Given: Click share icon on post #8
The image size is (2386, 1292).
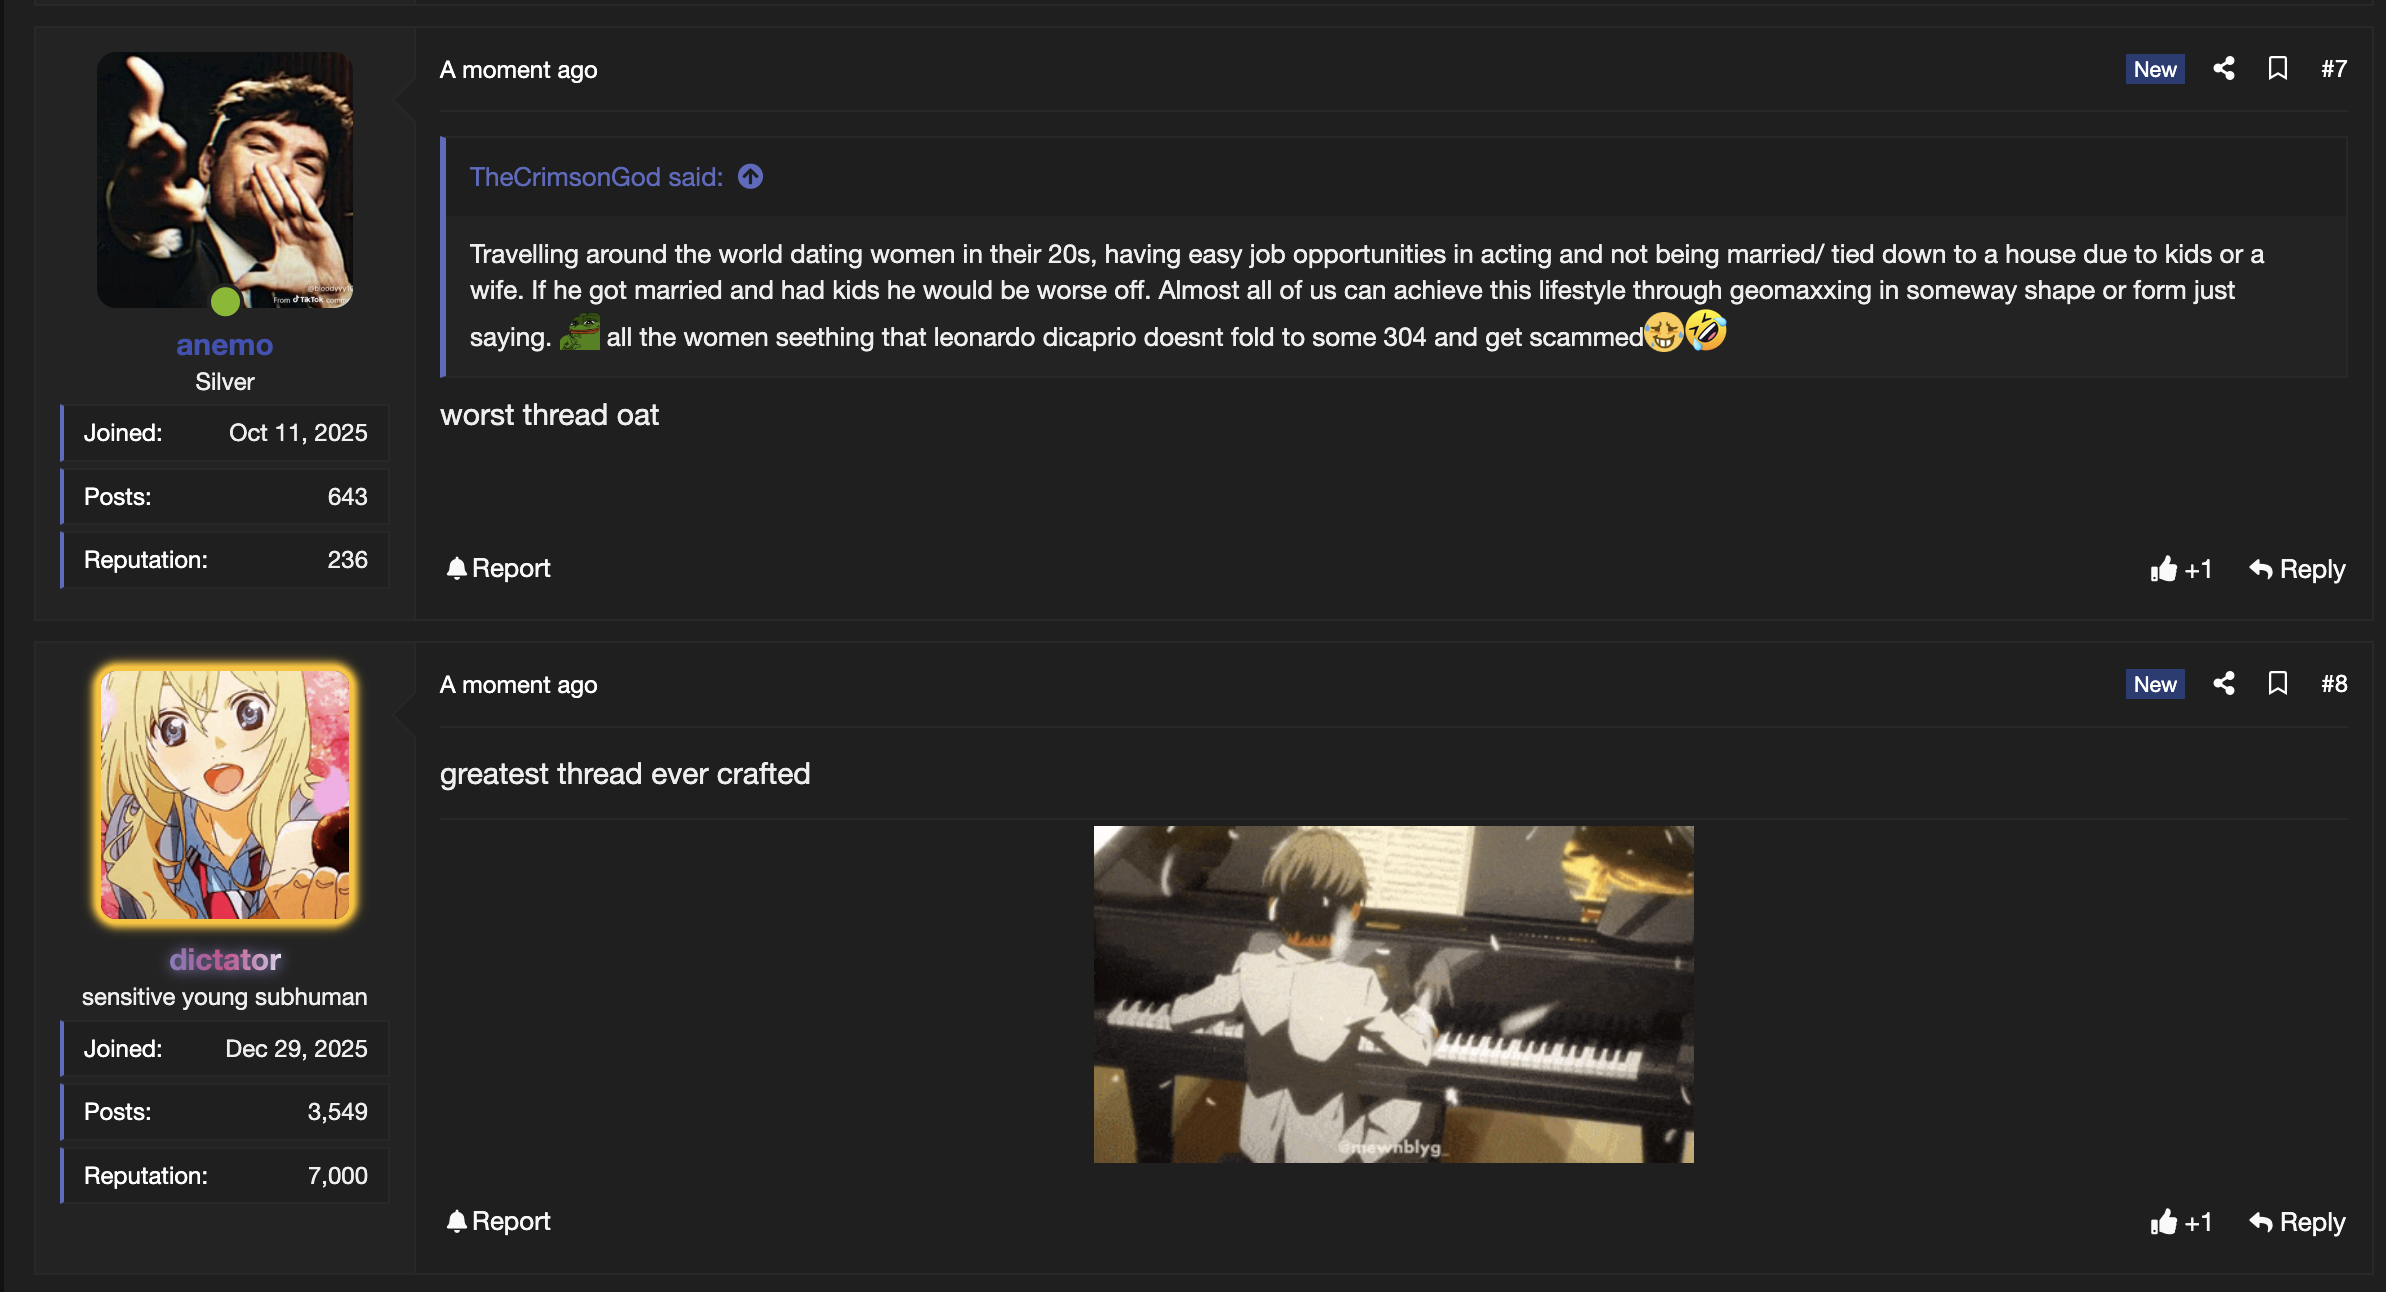Looking at the screenshot, I should (x=2223, y=684).
